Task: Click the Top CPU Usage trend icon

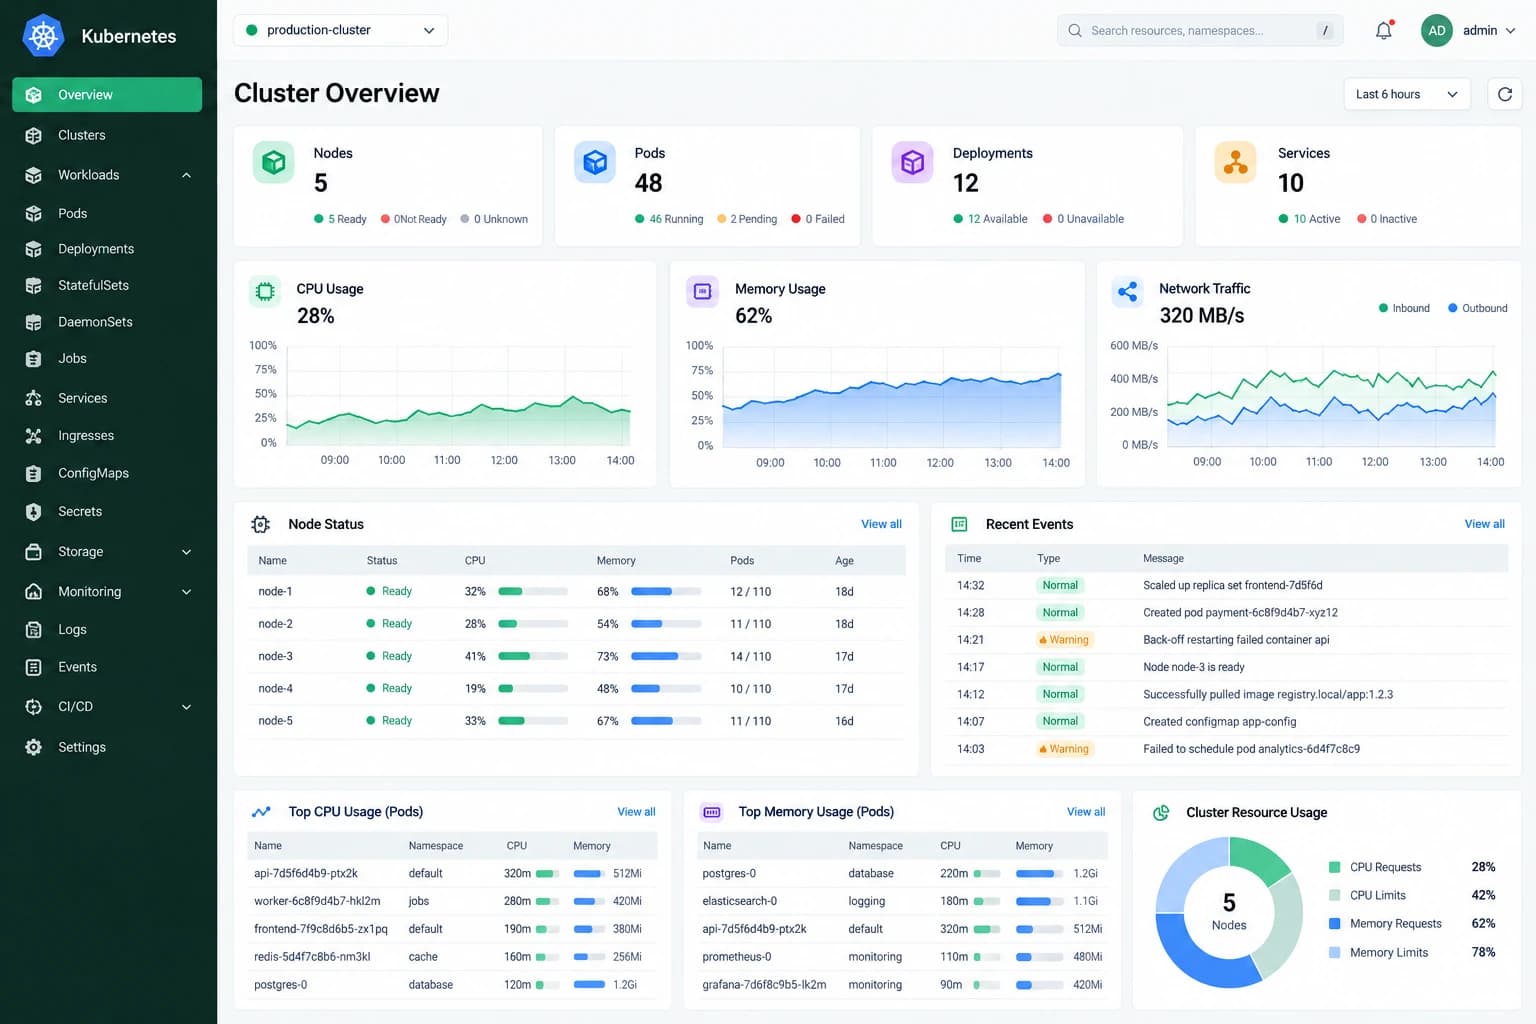Action: (261, 812)
